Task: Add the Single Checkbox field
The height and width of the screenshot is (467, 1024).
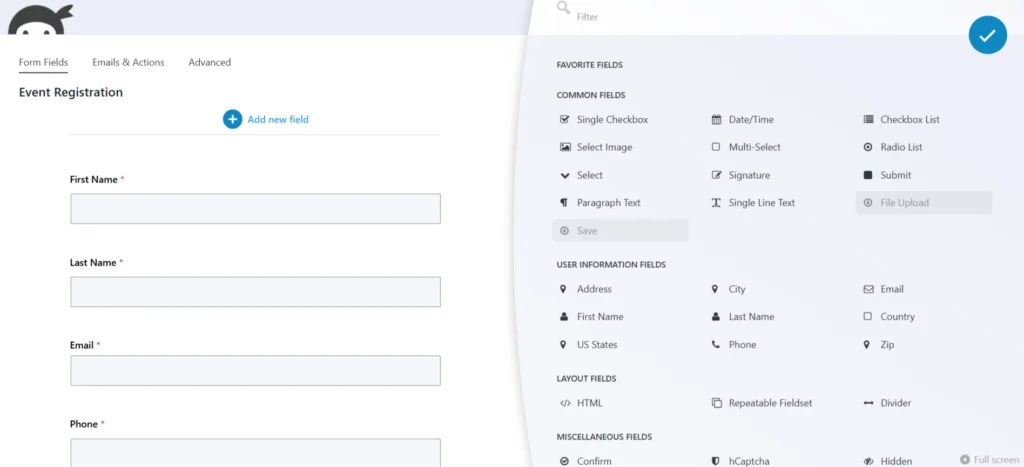Action: pyautogui.click(x=603, y=120)
